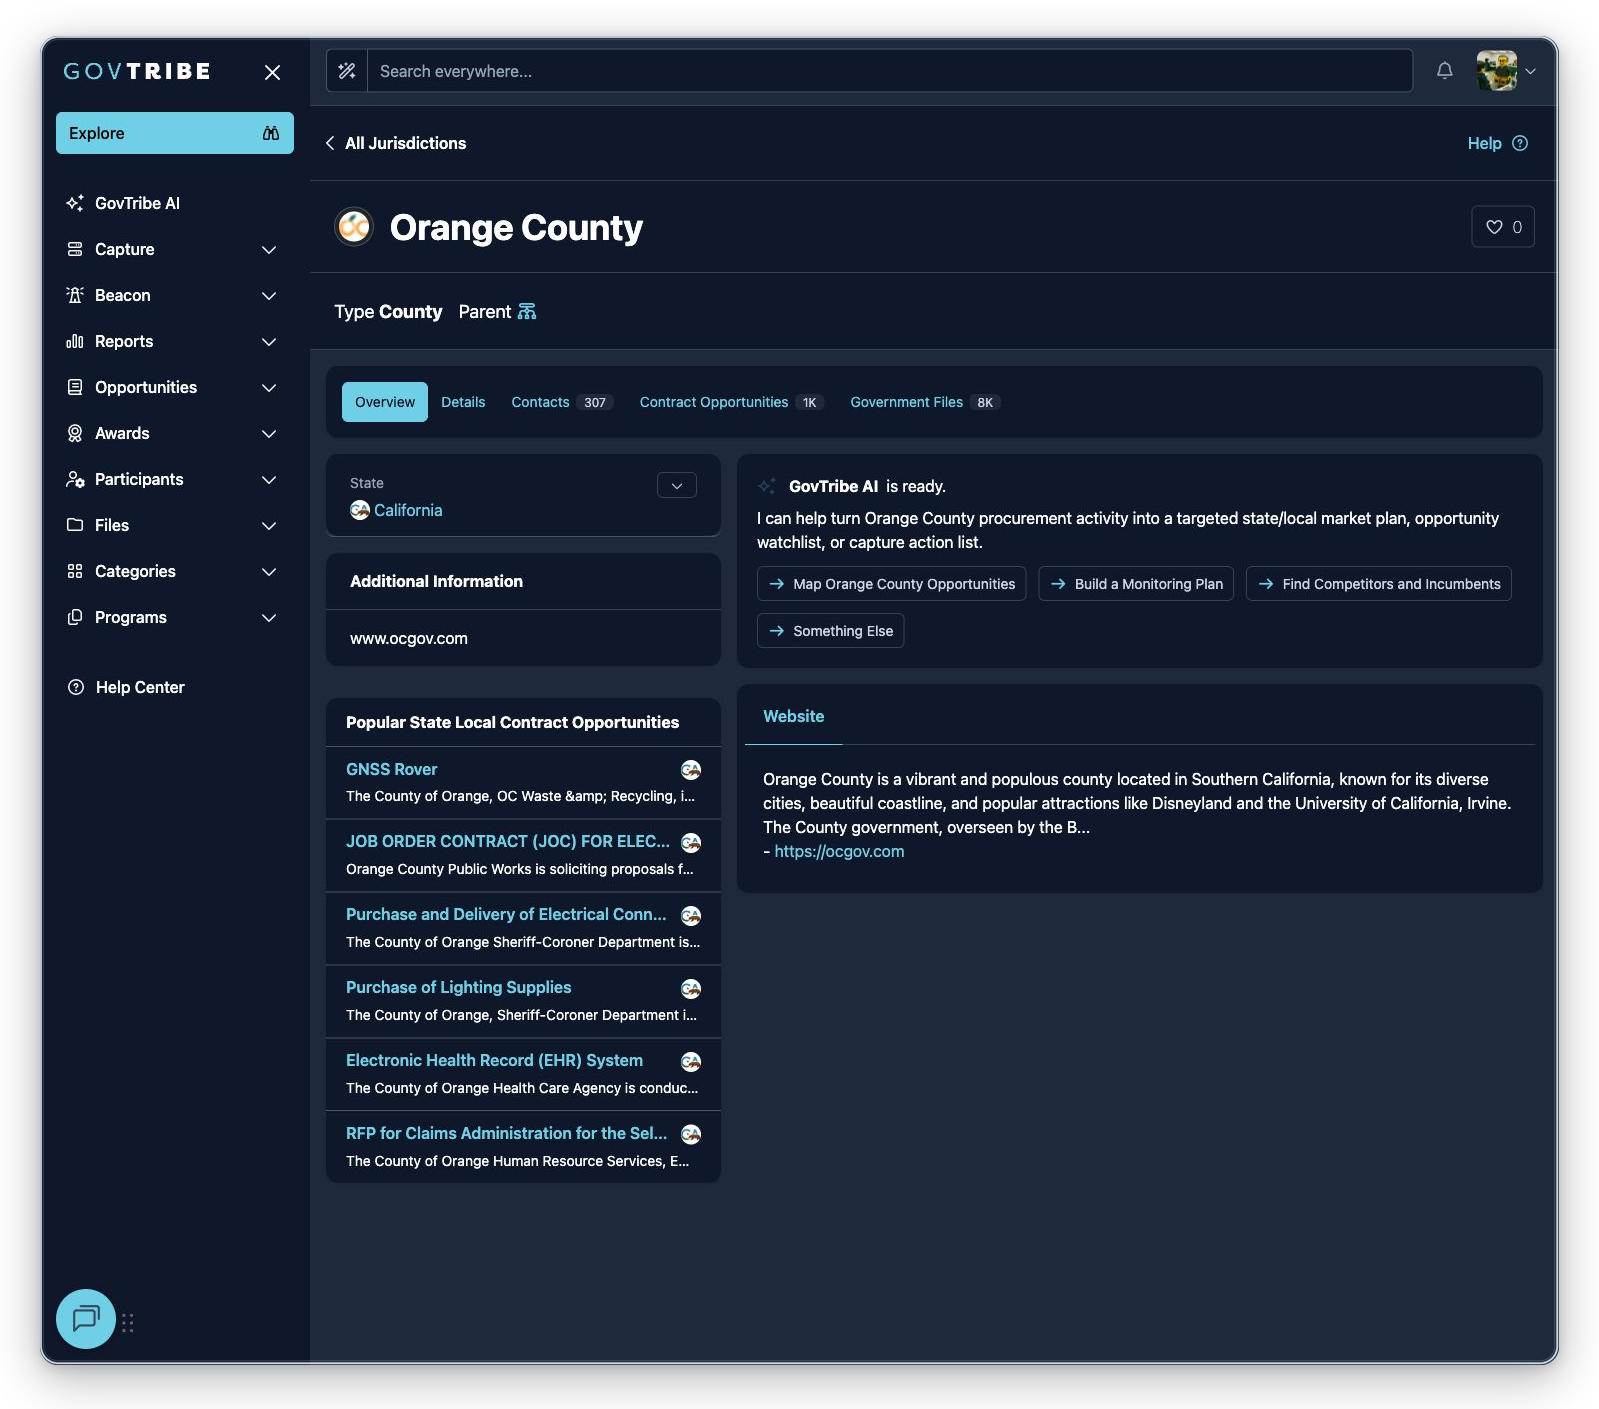Image resolution: width=1599 pixels, height=1409 pixels.
Task: Close the sidebar with the X icon
Action: 272,72
